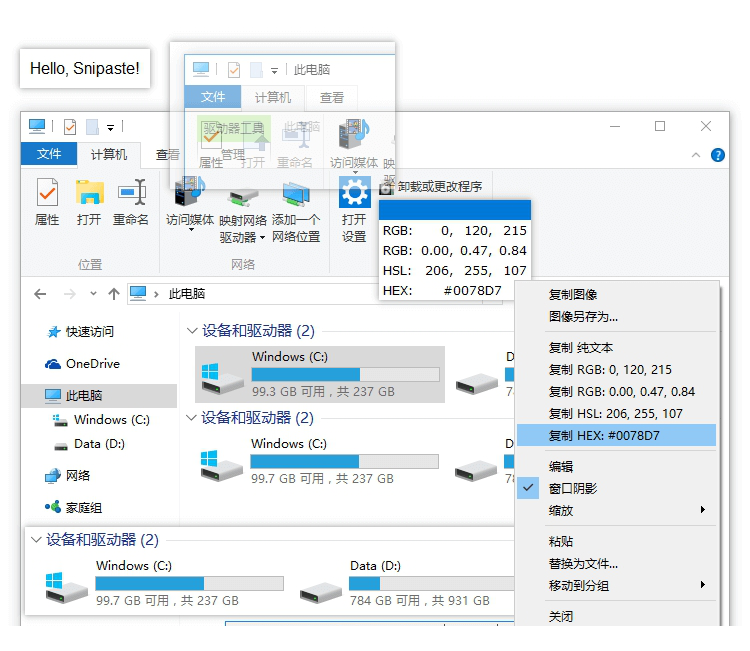Click the up one level arrow
750x651 pixels.
(x=114, y=294)
